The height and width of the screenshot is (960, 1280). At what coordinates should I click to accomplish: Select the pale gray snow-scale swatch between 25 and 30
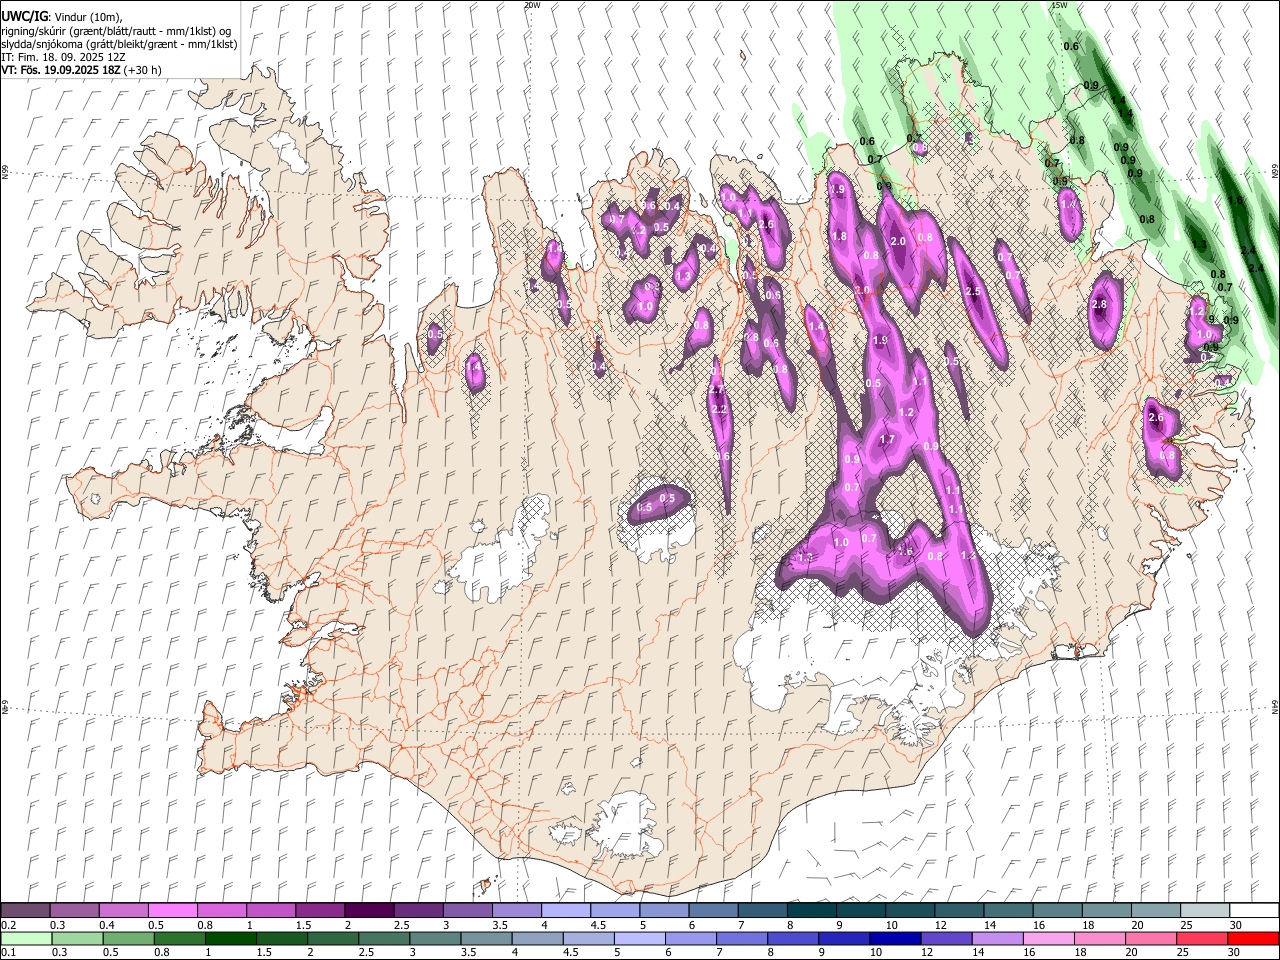click(x=1203, y=910)
